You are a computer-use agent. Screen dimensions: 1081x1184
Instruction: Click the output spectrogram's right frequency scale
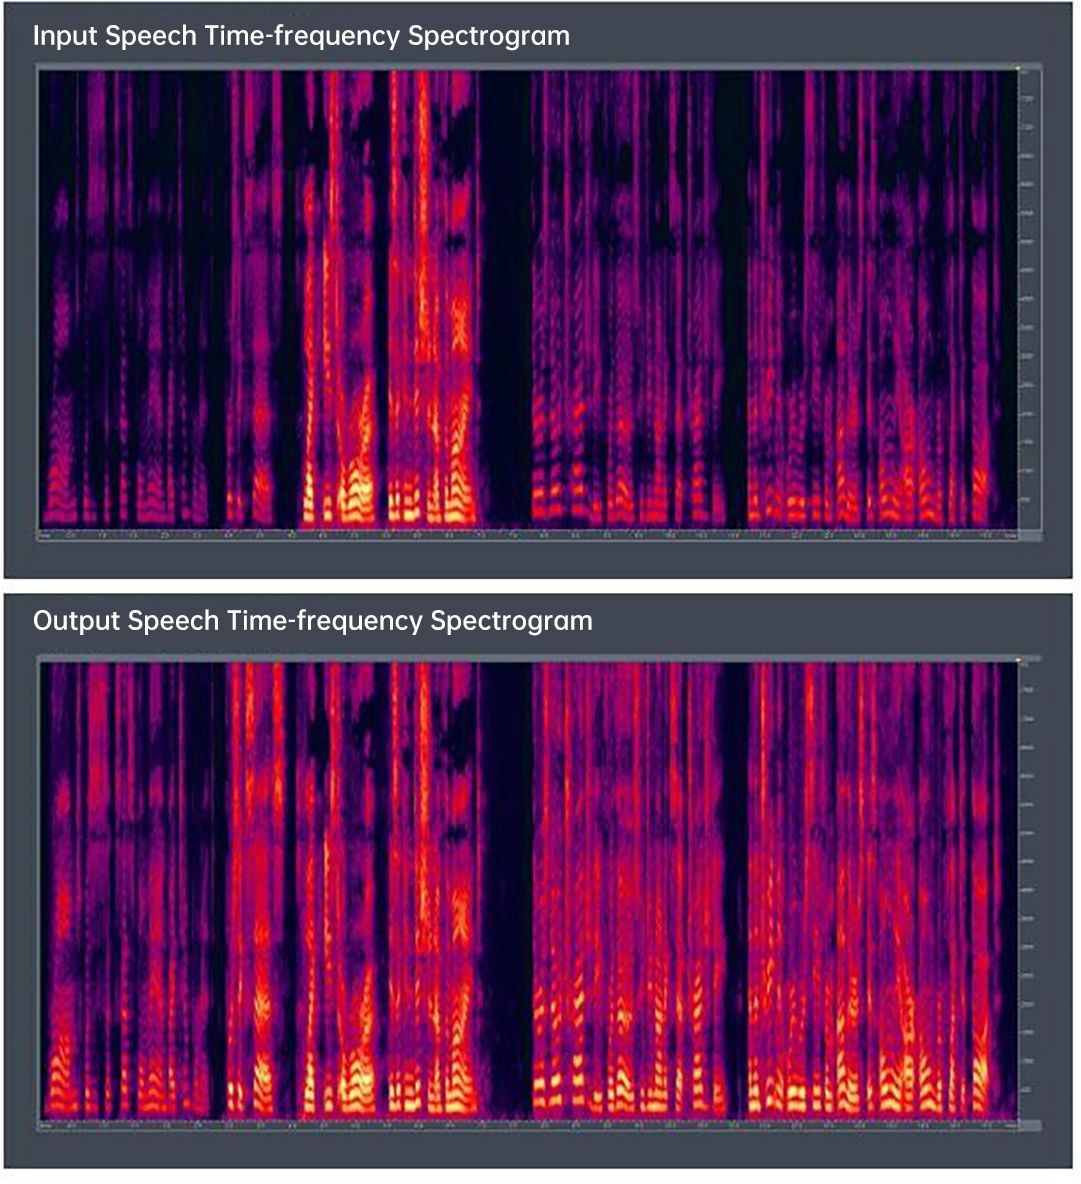coord(1029,890)
